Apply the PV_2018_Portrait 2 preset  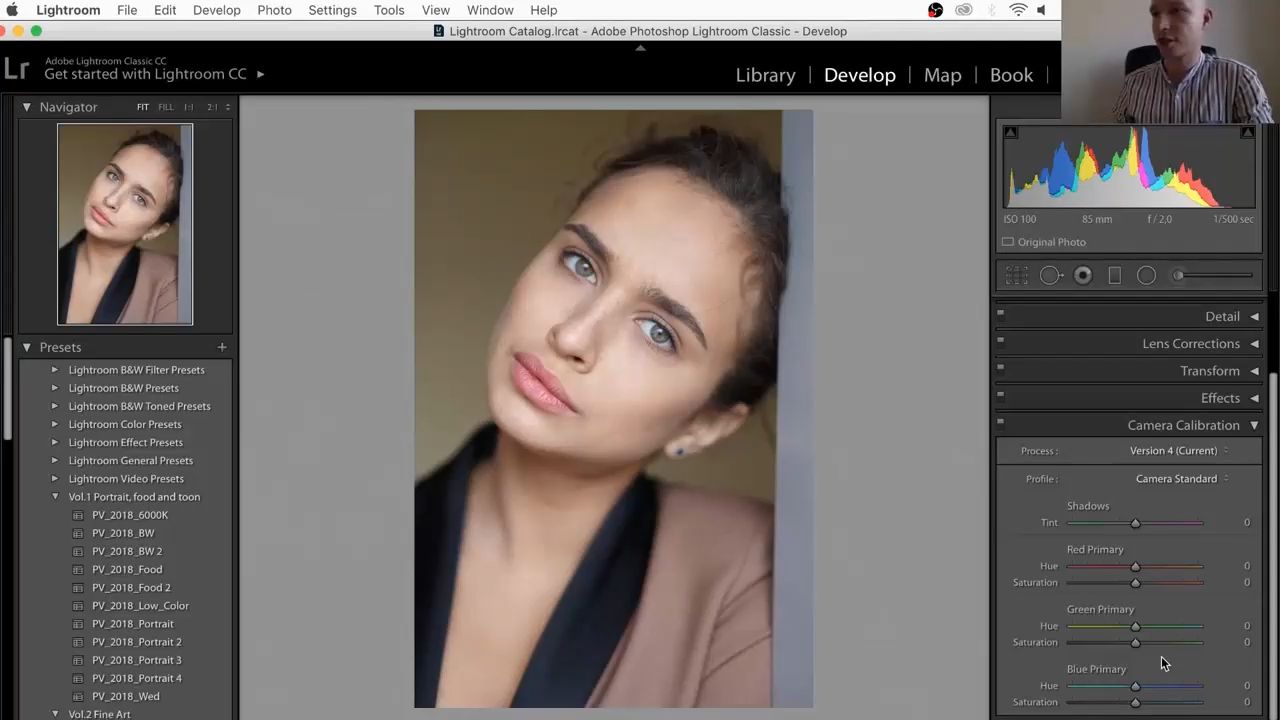click(136, 642)
